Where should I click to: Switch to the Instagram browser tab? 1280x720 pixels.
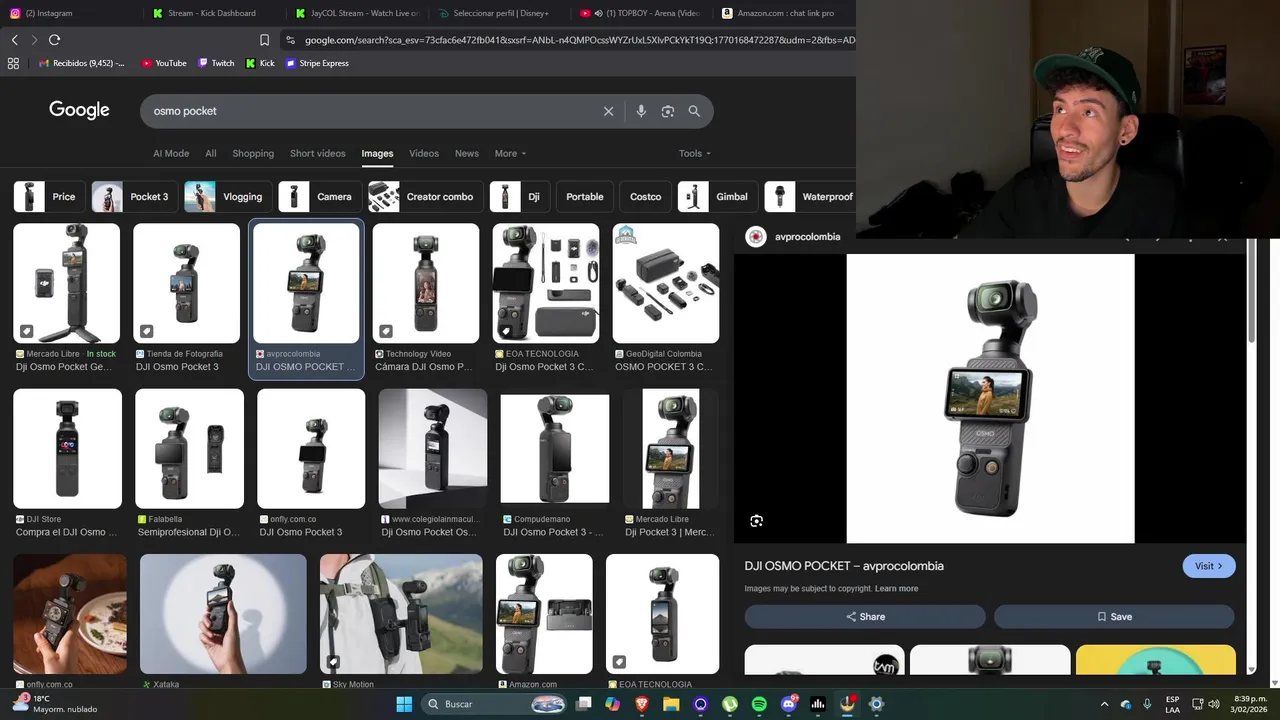click(68, 13)
